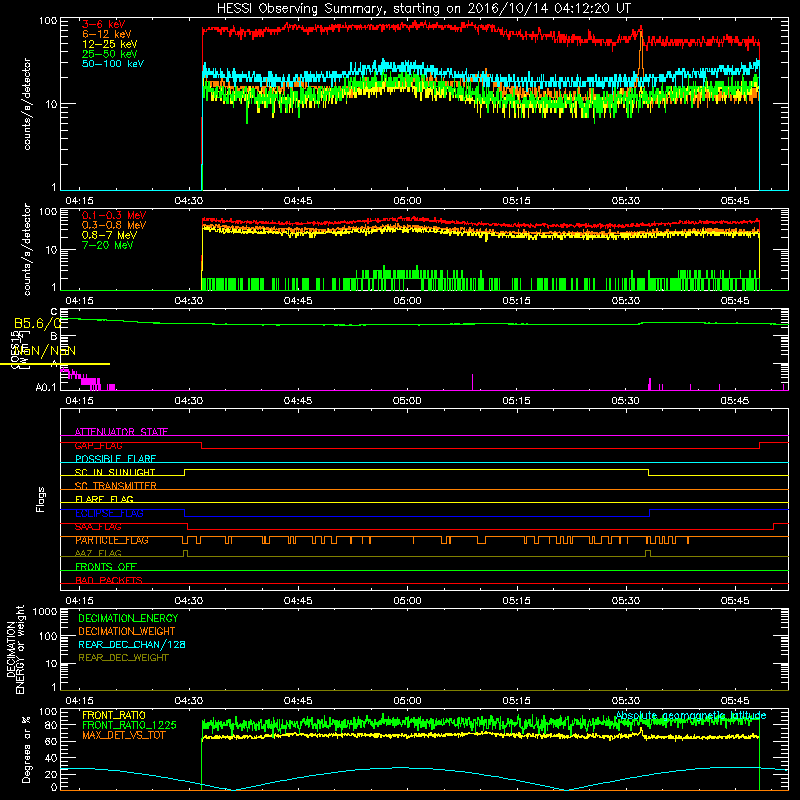Select the yellow FRONT_RATIO legend label

[114, 715]
